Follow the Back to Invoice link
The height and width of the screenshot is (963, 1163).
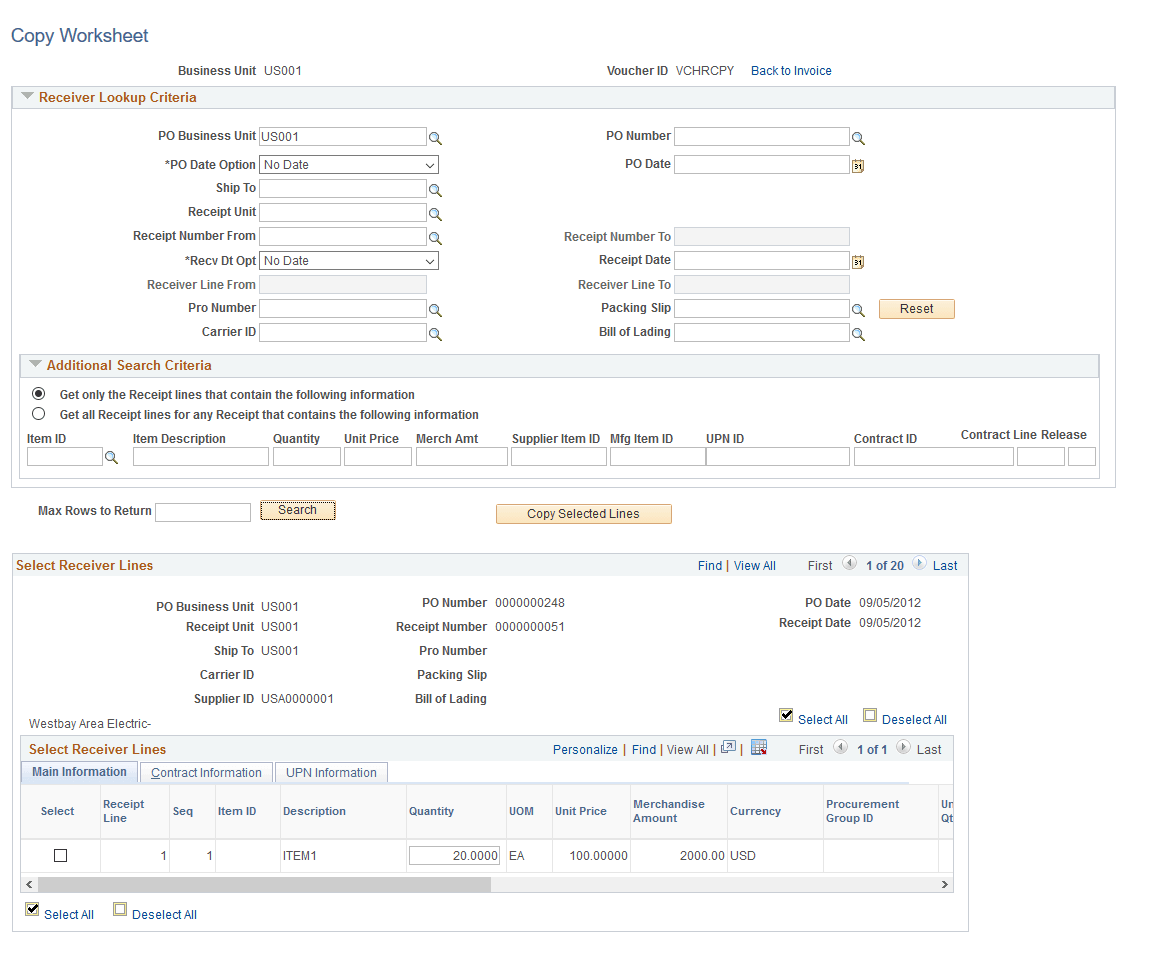point(791,70)
